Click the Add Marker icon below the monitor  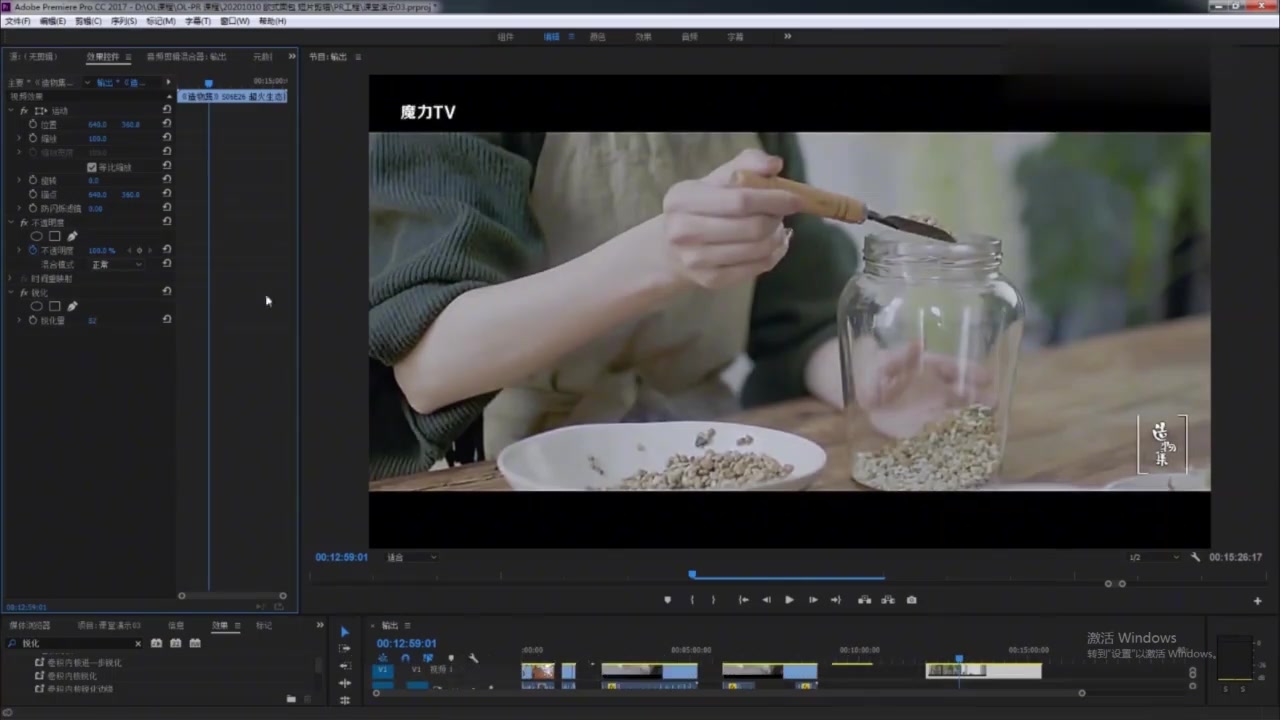[x=667, y=600]
